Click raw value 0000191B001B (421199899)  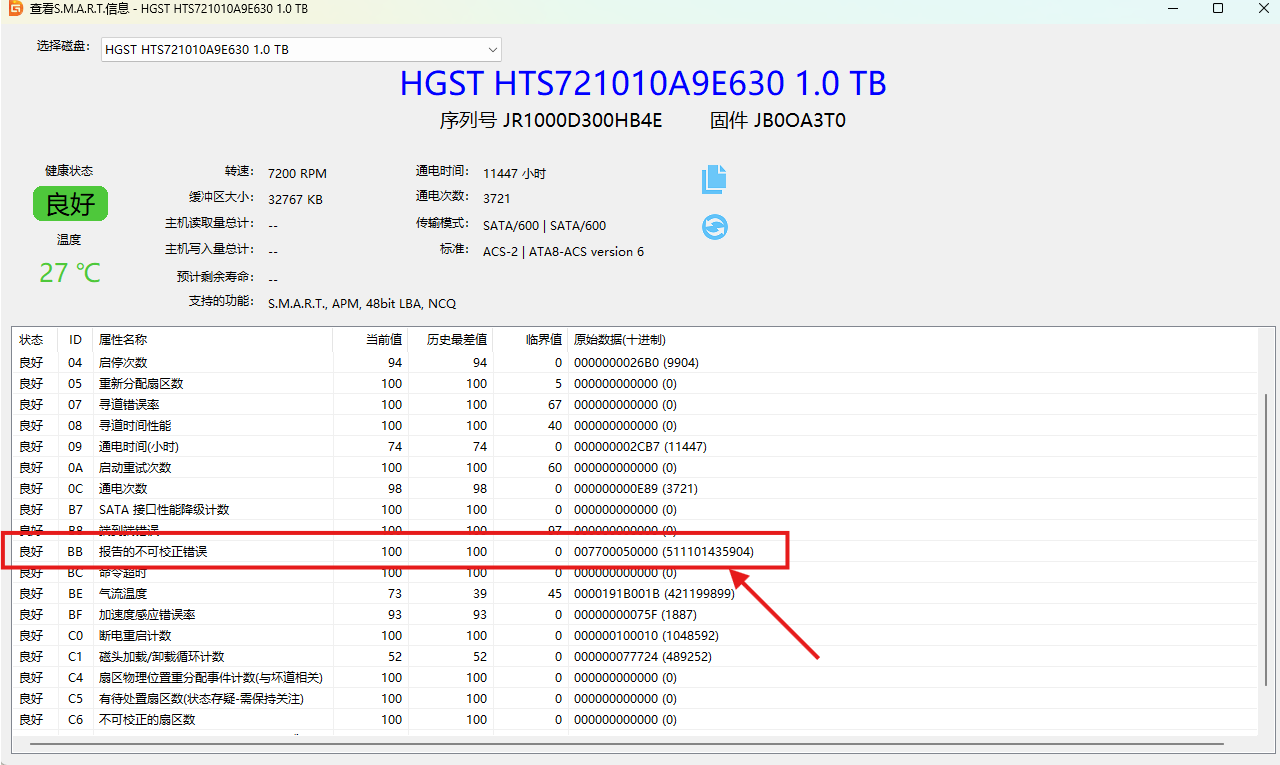pyautogui.click(x=654, y=593)
